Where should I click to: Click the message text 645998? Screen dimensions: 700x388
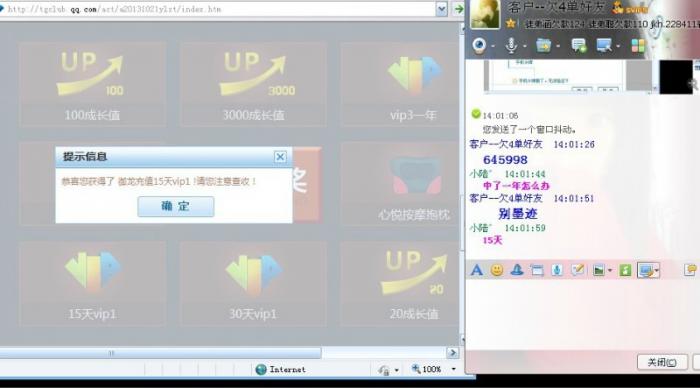click(505, 160)
